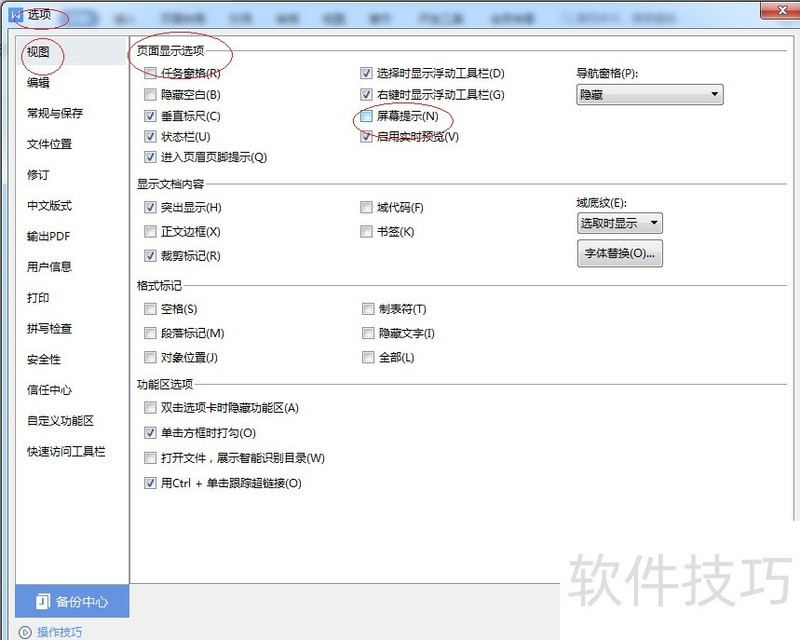
Task: Toggle 进入页眉页脚提示(Q) checkbox
Action: click(x=150, y=157)
